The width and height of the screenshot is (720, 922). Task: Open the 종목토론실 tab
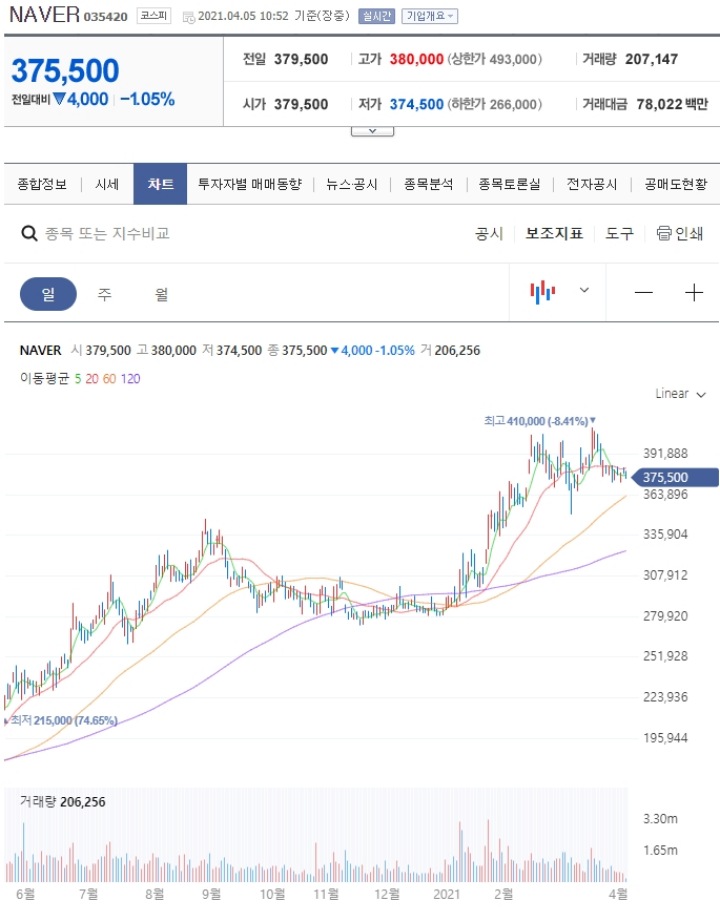pos(509,184)
